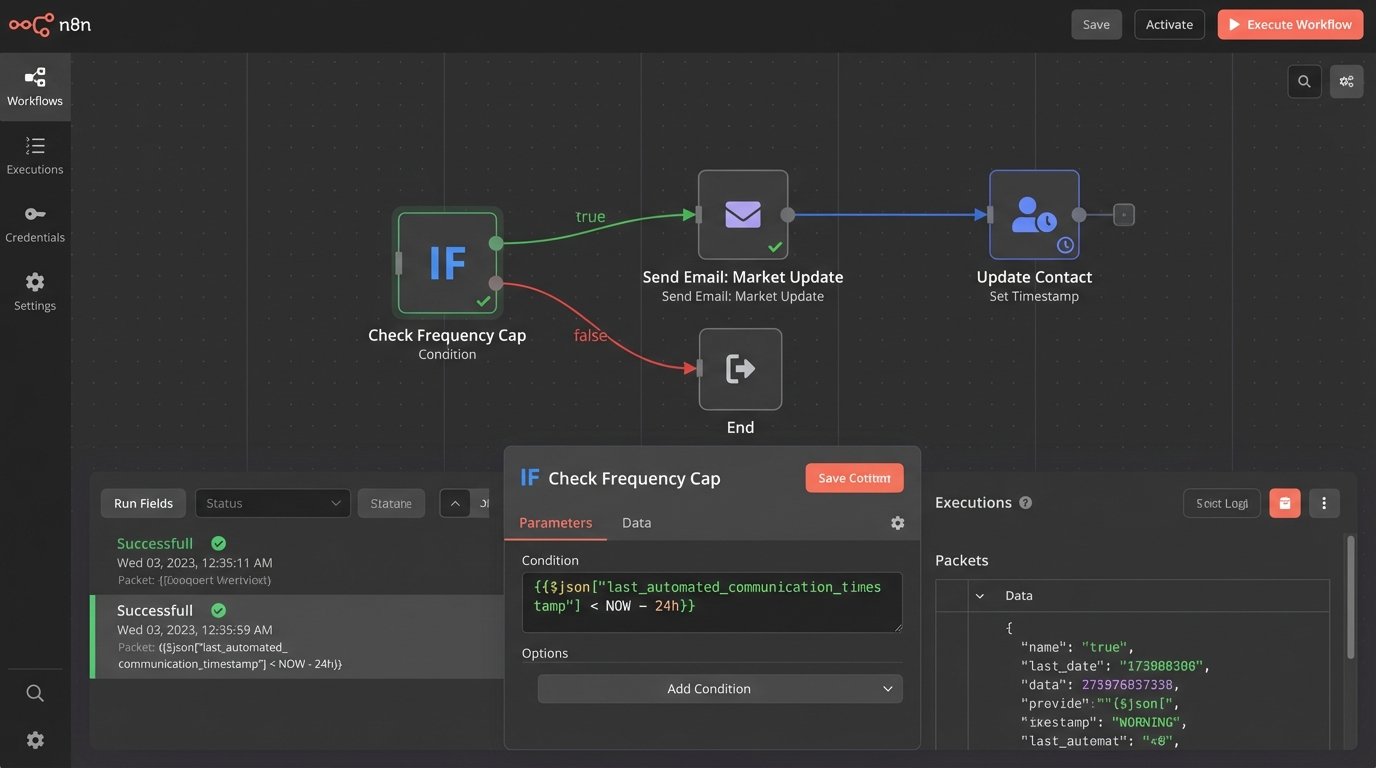
Task: Select the Parameters tab
Action: pos(555,523)
